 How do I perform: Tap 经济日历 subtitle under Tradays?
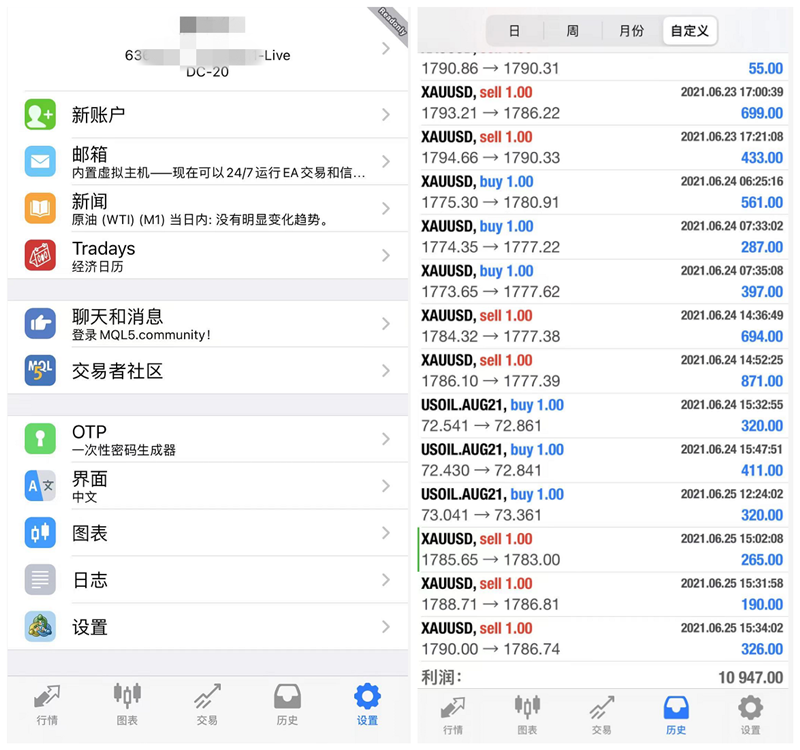[97, 267]
